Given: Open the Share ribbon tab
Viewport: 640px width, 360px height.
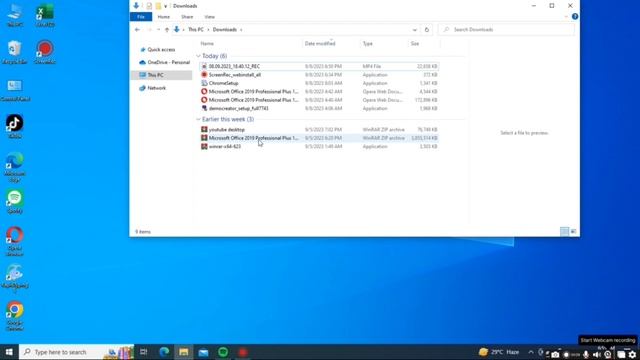Looking at the screenshot, I should tap(187, 17).
